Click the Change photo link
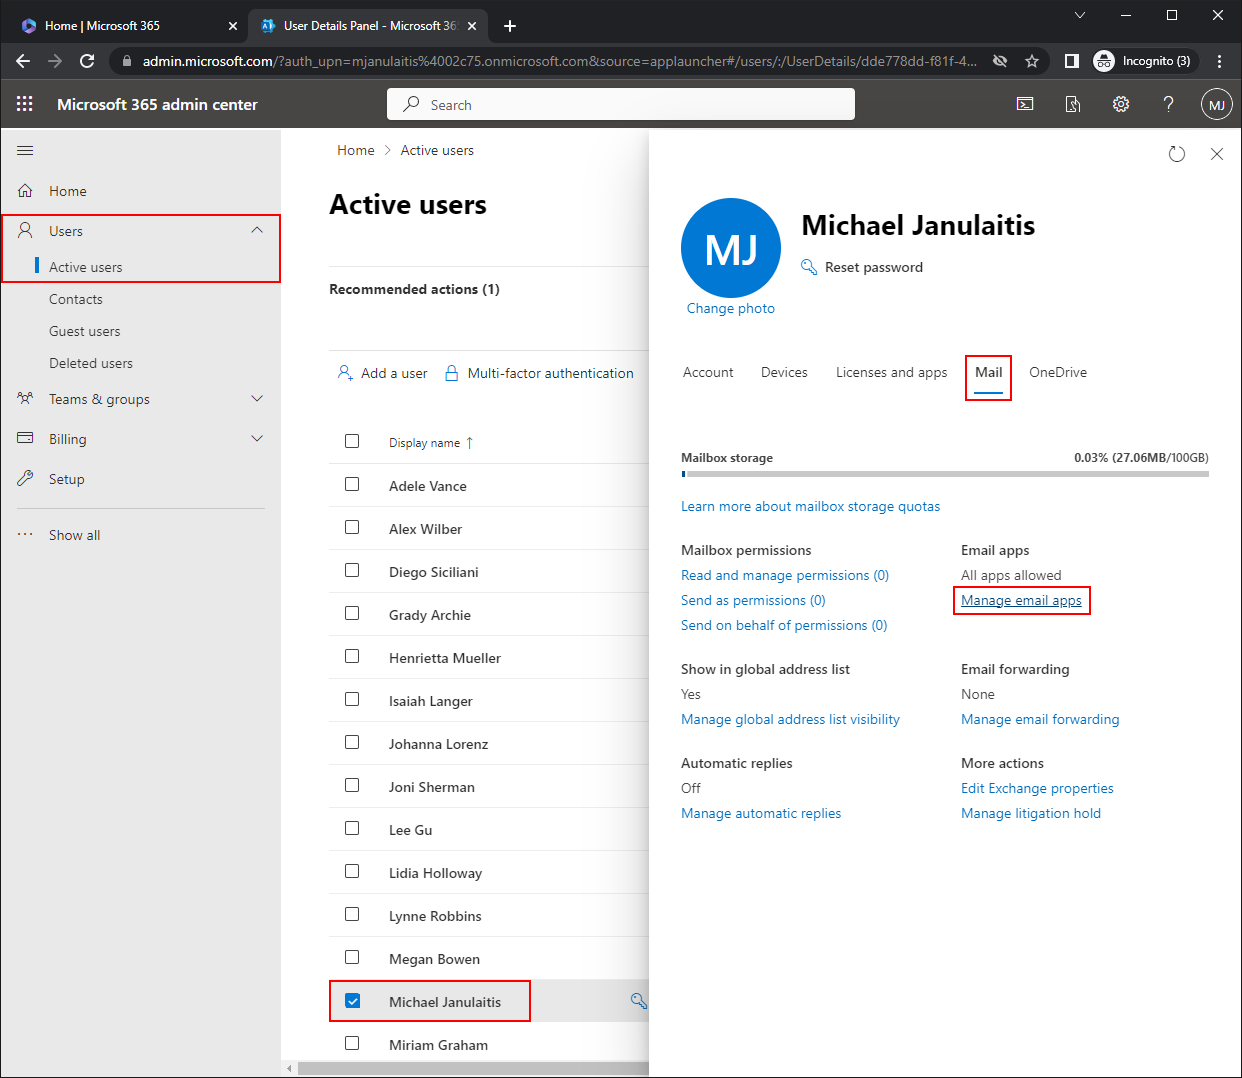 (x=731, y=308)
